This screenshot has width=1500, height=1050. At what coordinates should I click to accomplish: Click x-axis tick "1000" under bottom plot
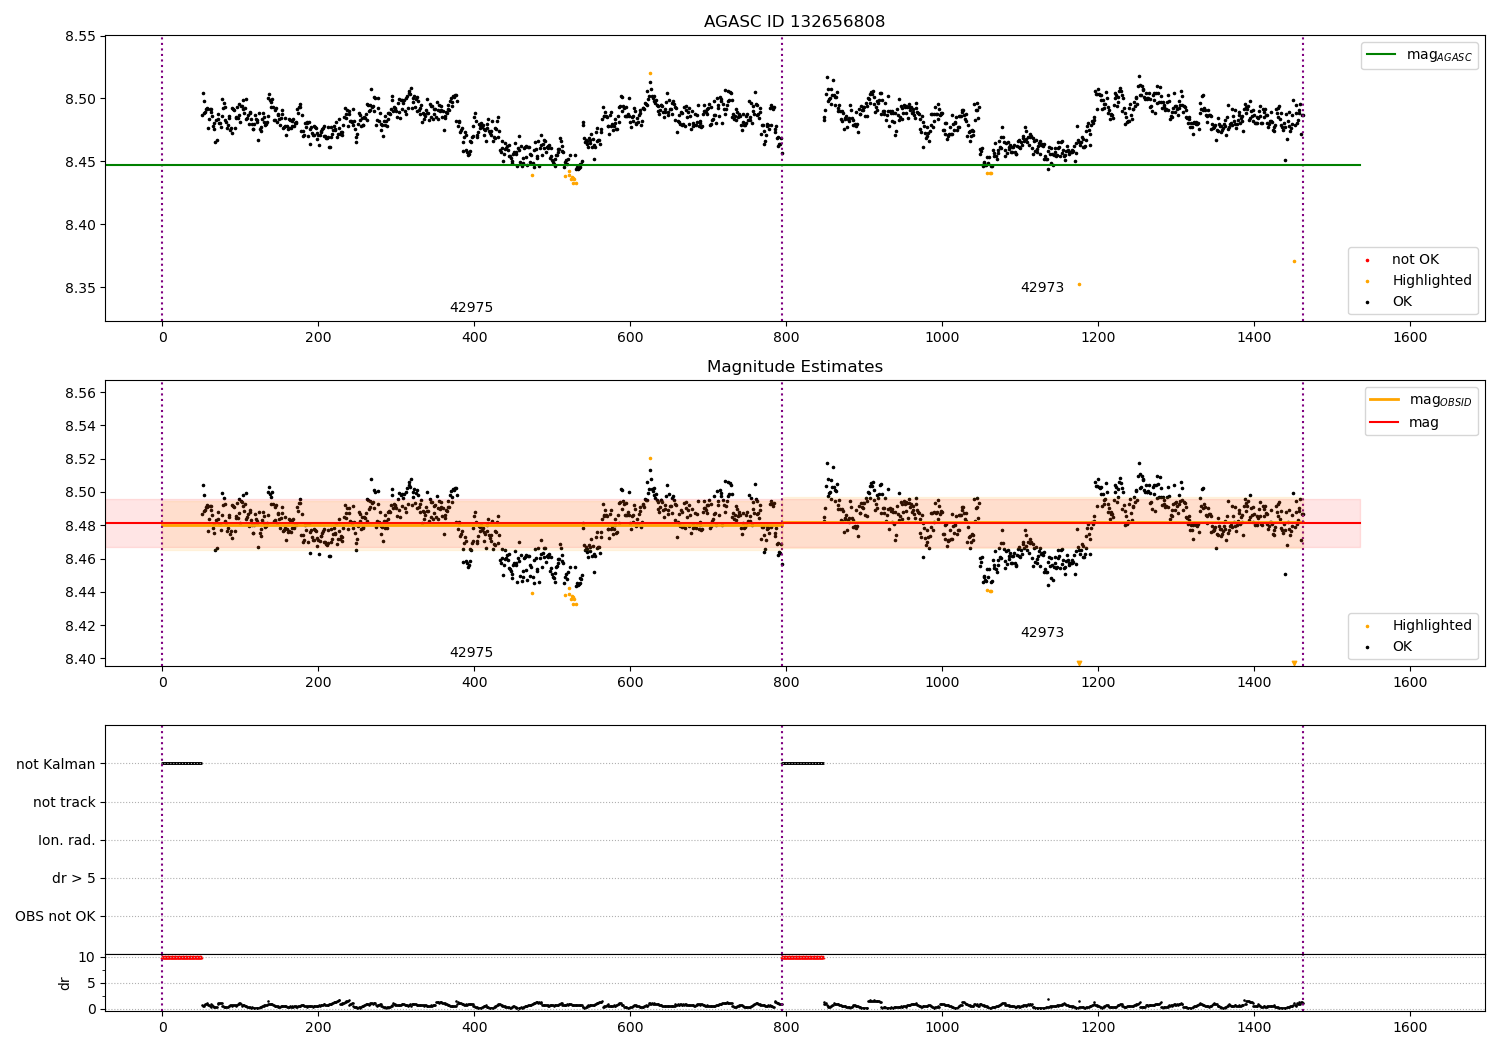point(942,1027)
